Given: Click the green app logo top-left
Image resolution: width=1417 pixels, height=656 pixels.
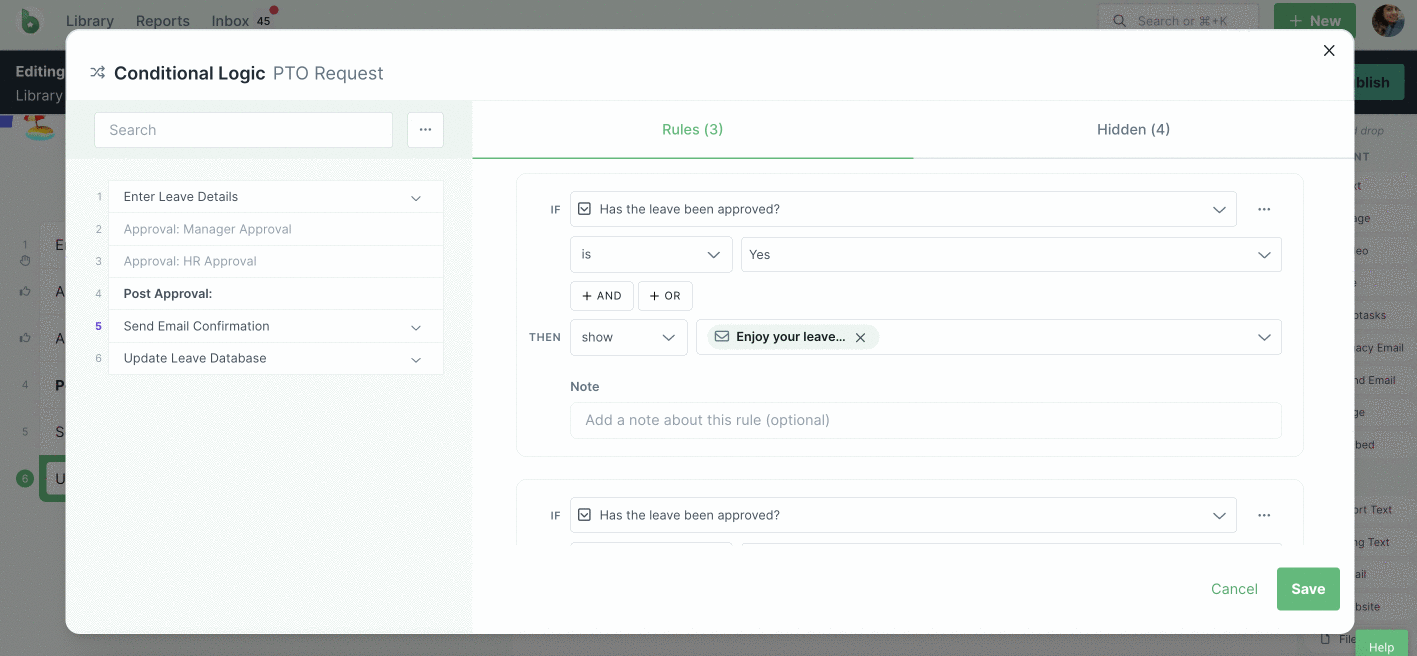Looking at the screenshot, I should coord(29,20).
